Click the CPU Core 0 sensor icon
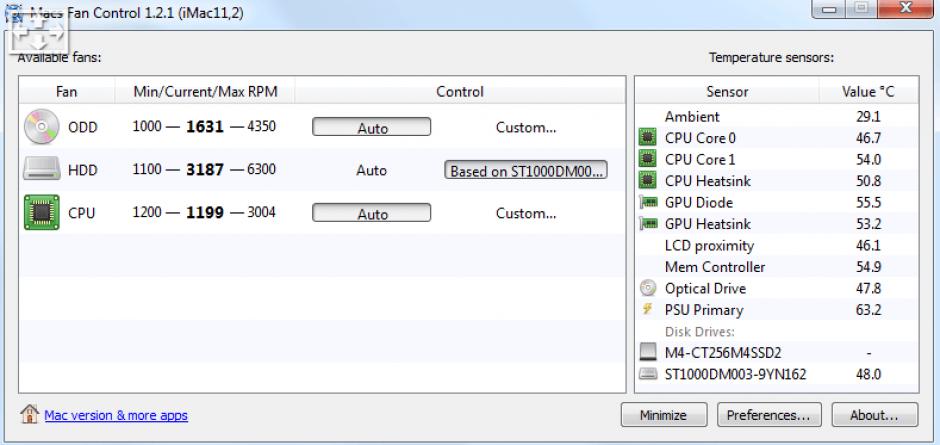Screen dimensions: 940x445 [647, 138]
